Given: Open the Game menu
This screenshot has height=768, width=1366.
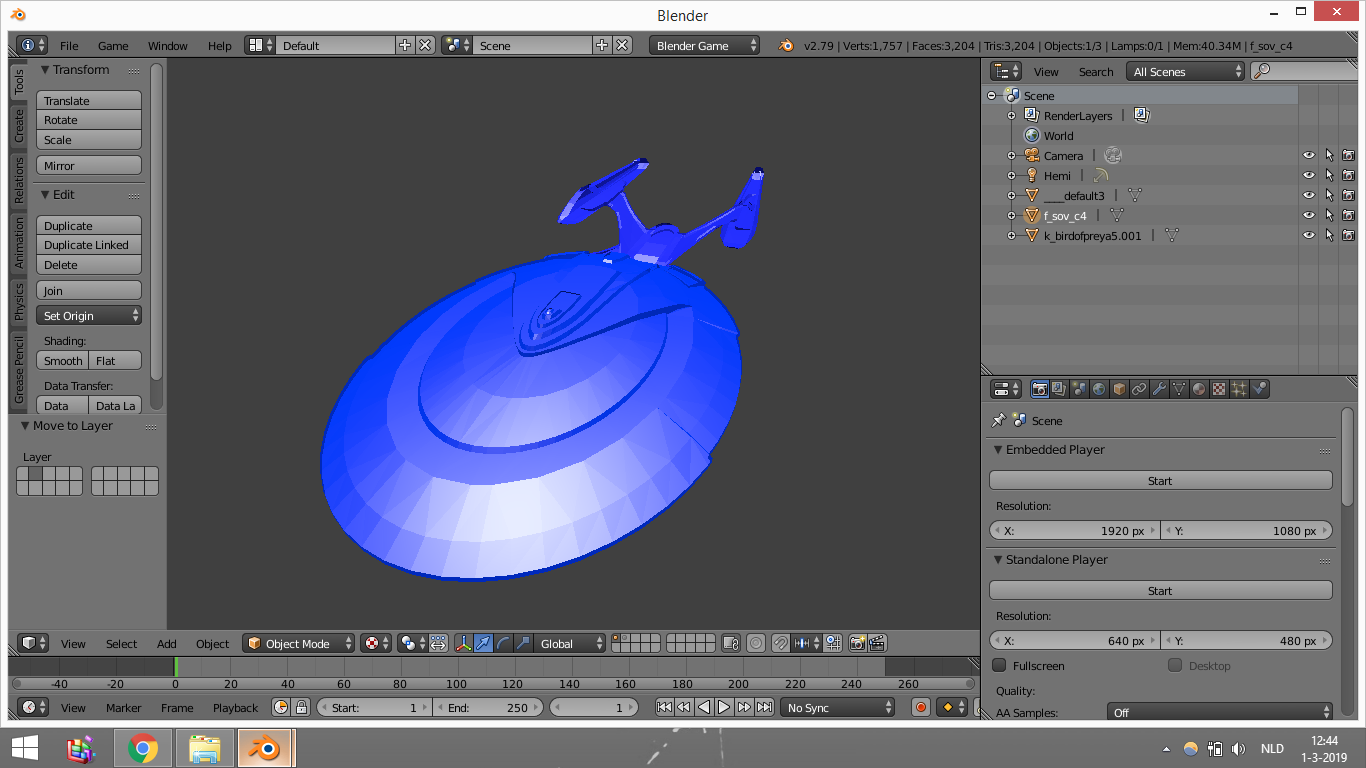Looking at the screenshot, I should pos(113,45).
